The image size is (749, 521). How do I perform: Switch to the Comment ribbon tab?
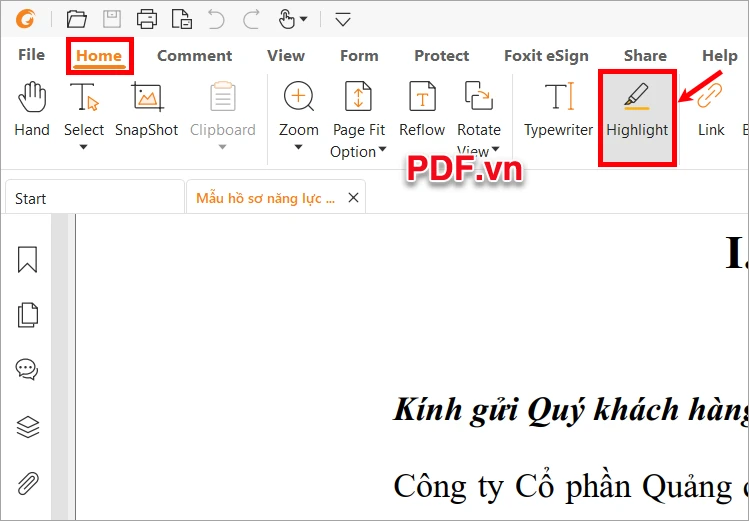pyautogui.click(x=194, y=56)
